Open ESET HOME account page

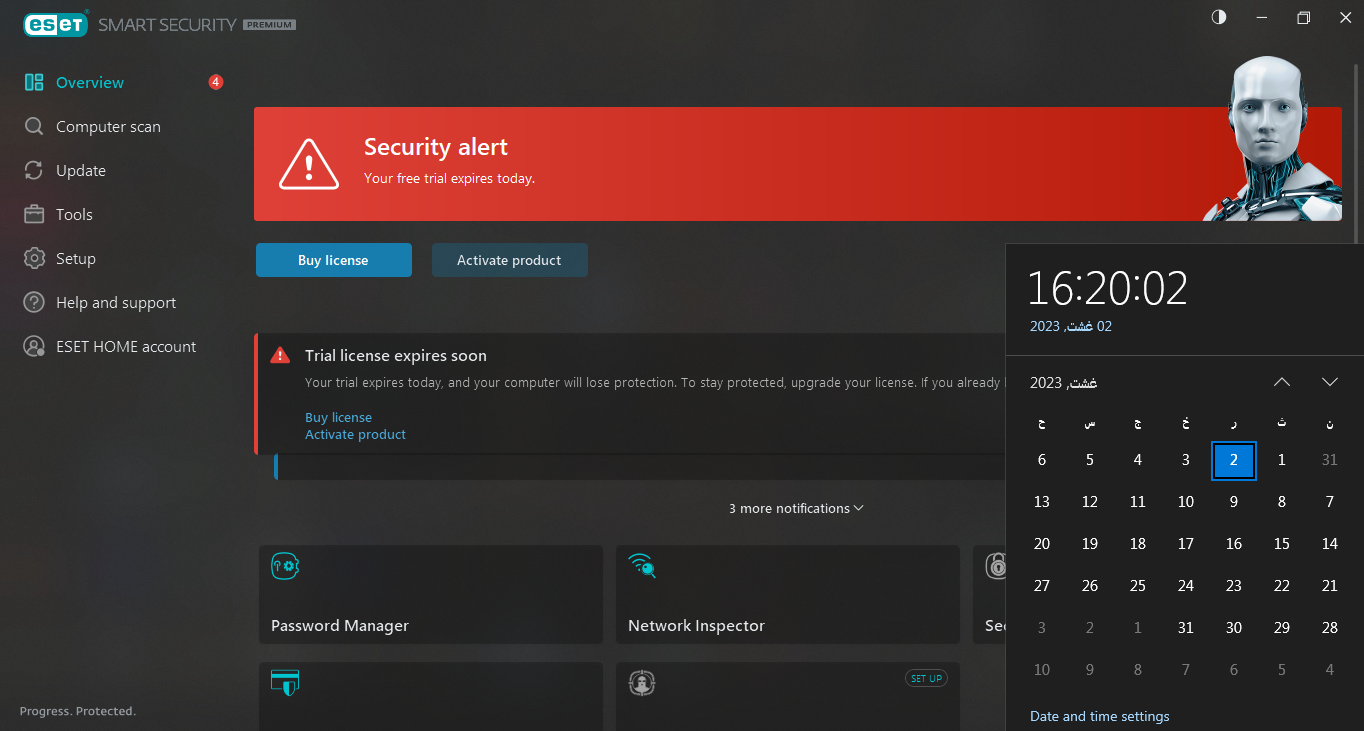tap(126, 347)
